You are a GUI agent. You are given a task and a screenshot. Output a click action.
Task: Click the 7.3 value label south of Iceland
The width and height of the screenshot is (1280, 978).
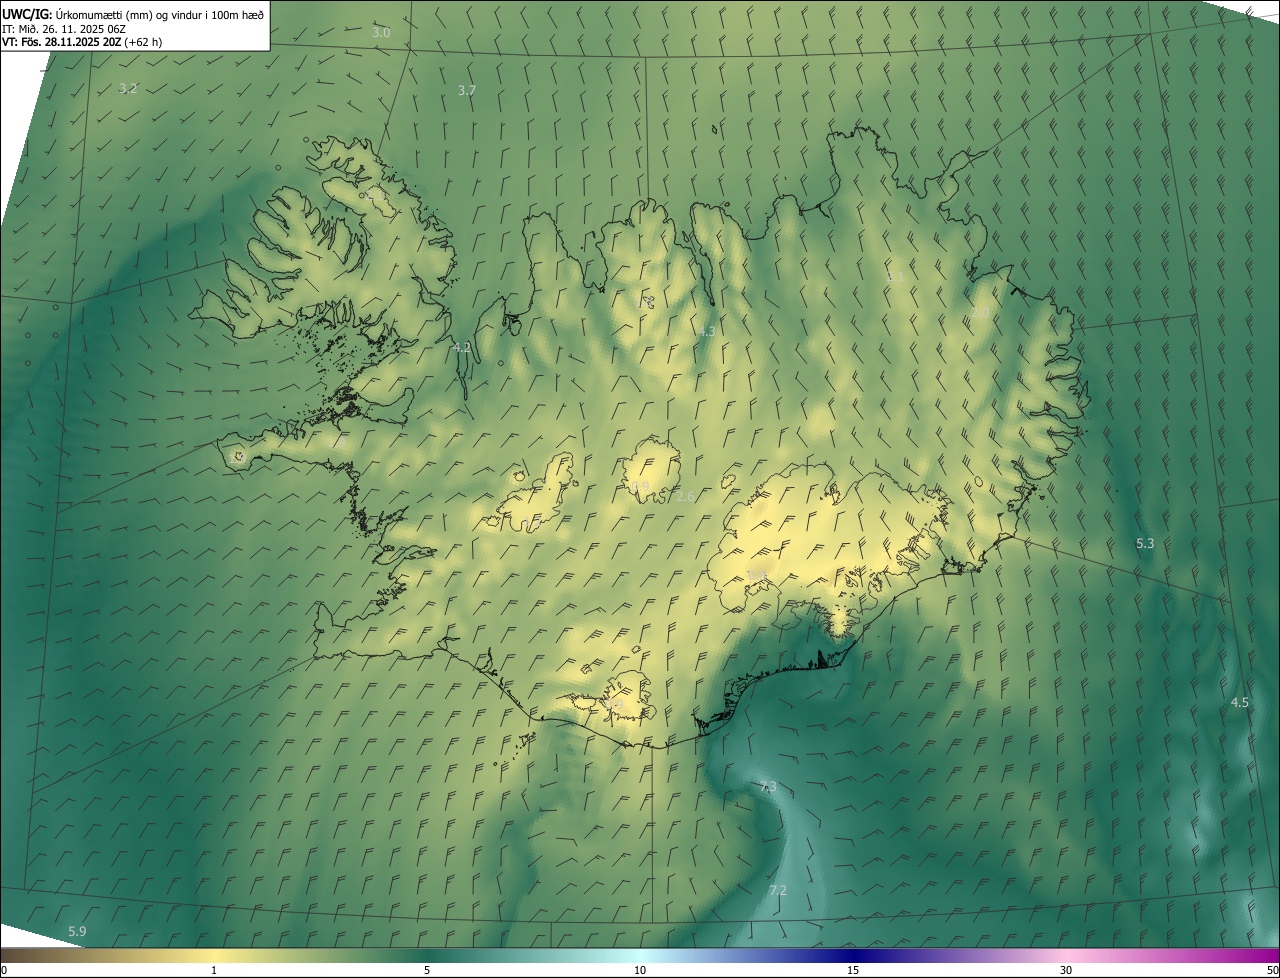point(768,787)
